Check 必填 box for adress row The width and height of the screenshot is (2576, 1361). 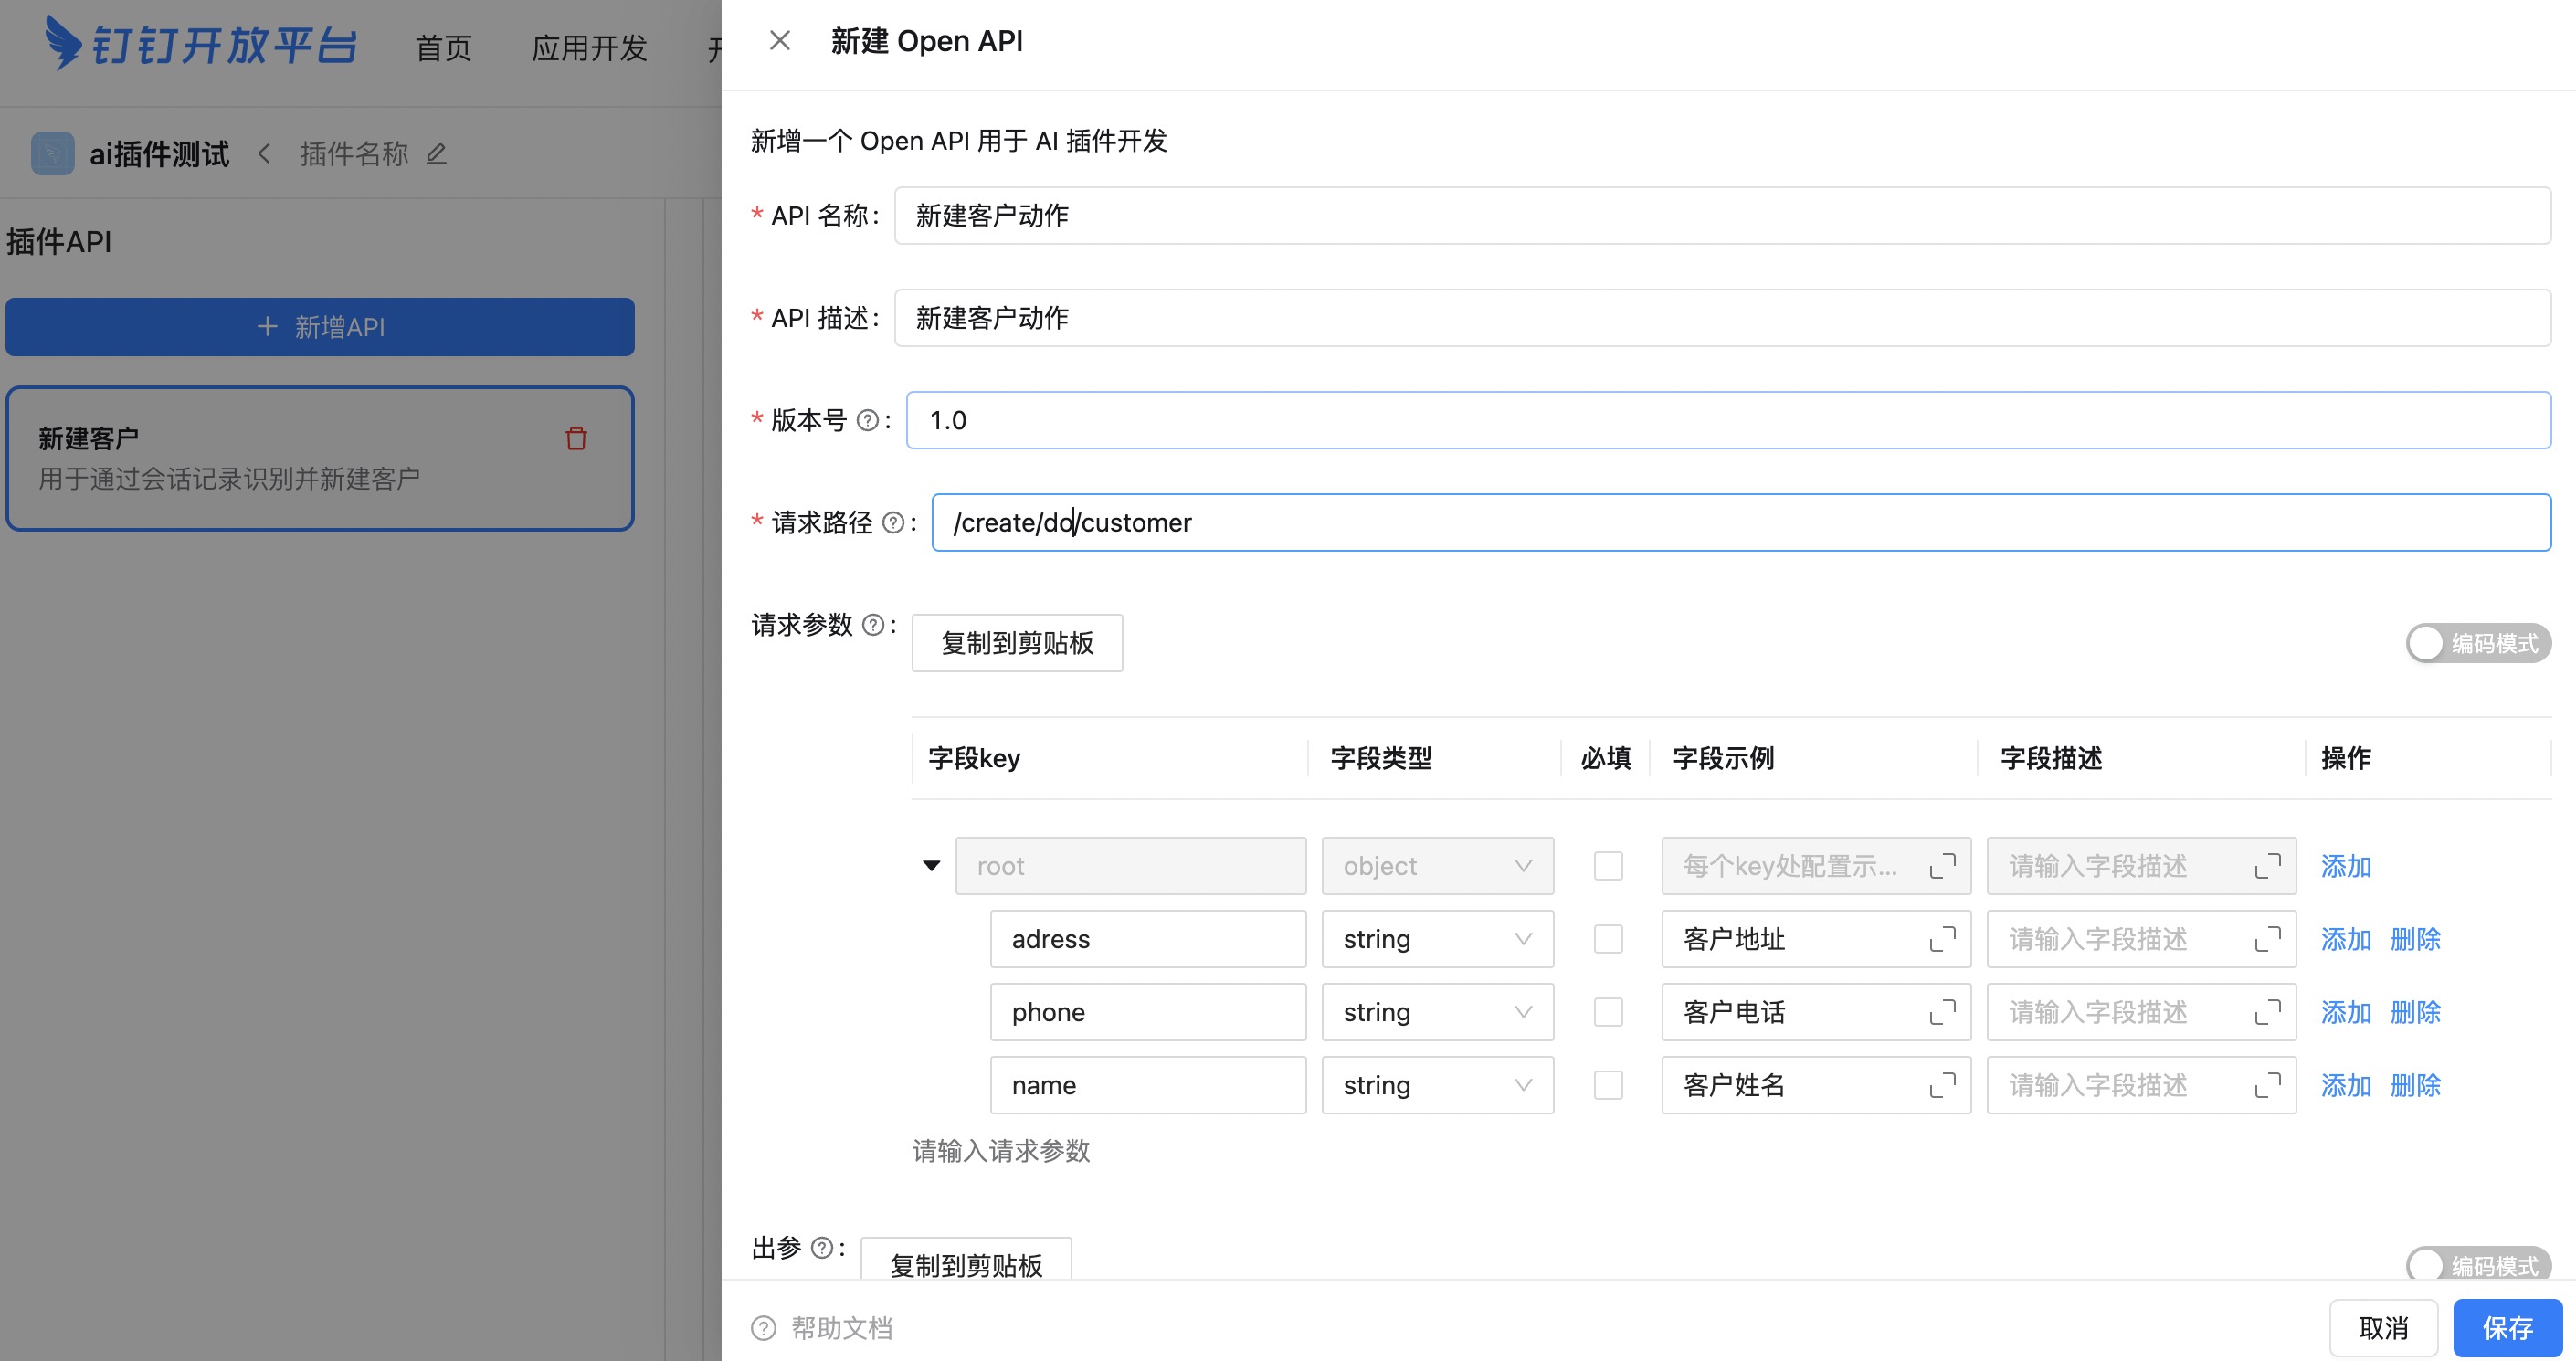[1608, 939]
